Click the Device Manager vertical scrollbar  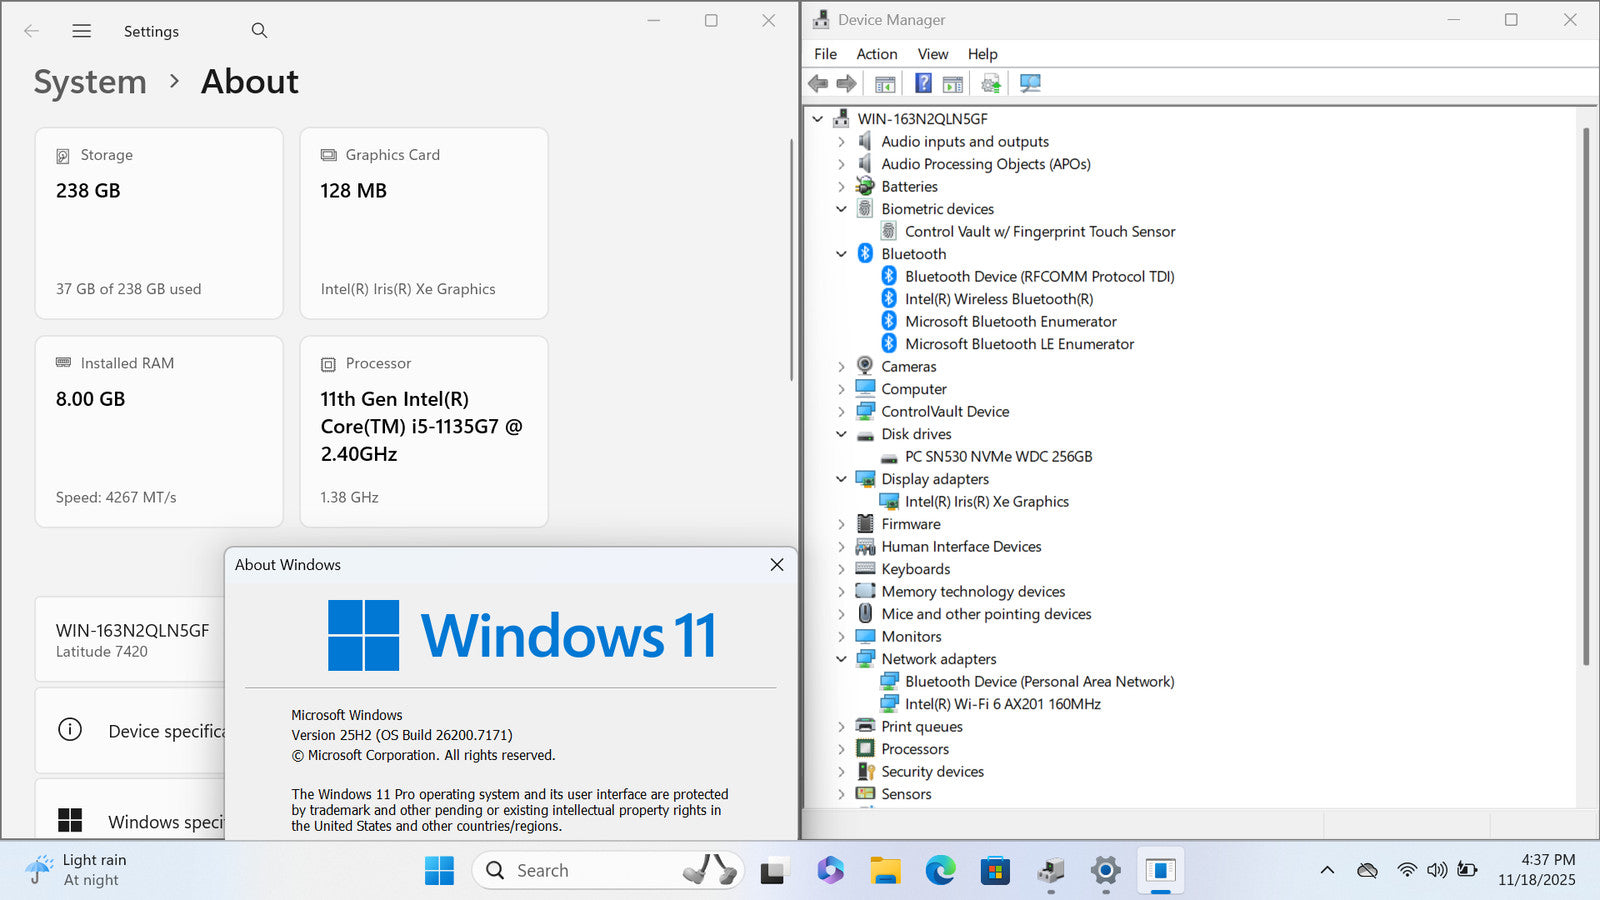click(1586, 400)
